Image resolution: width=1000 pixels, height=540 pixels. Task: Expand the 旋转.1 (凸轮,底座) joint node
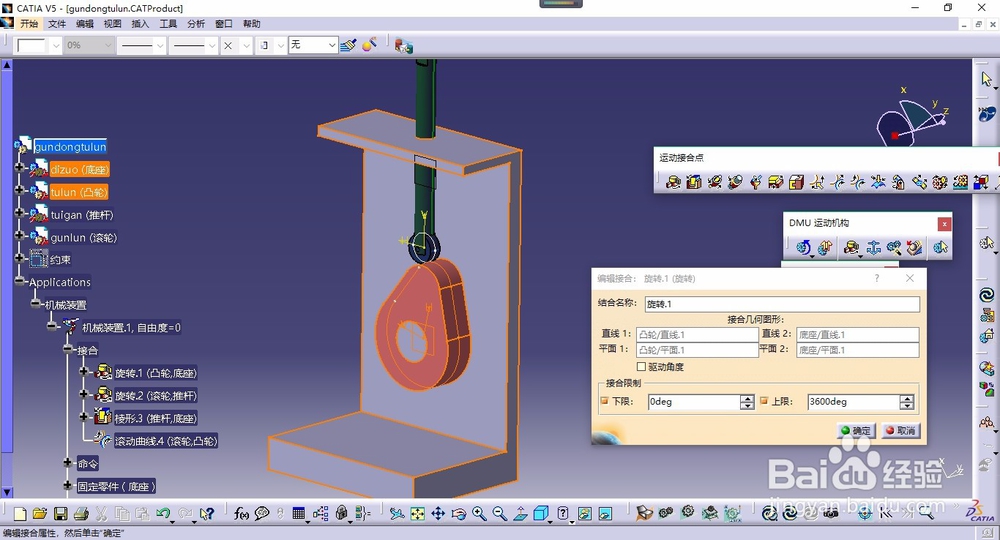(x=84, y=371)
